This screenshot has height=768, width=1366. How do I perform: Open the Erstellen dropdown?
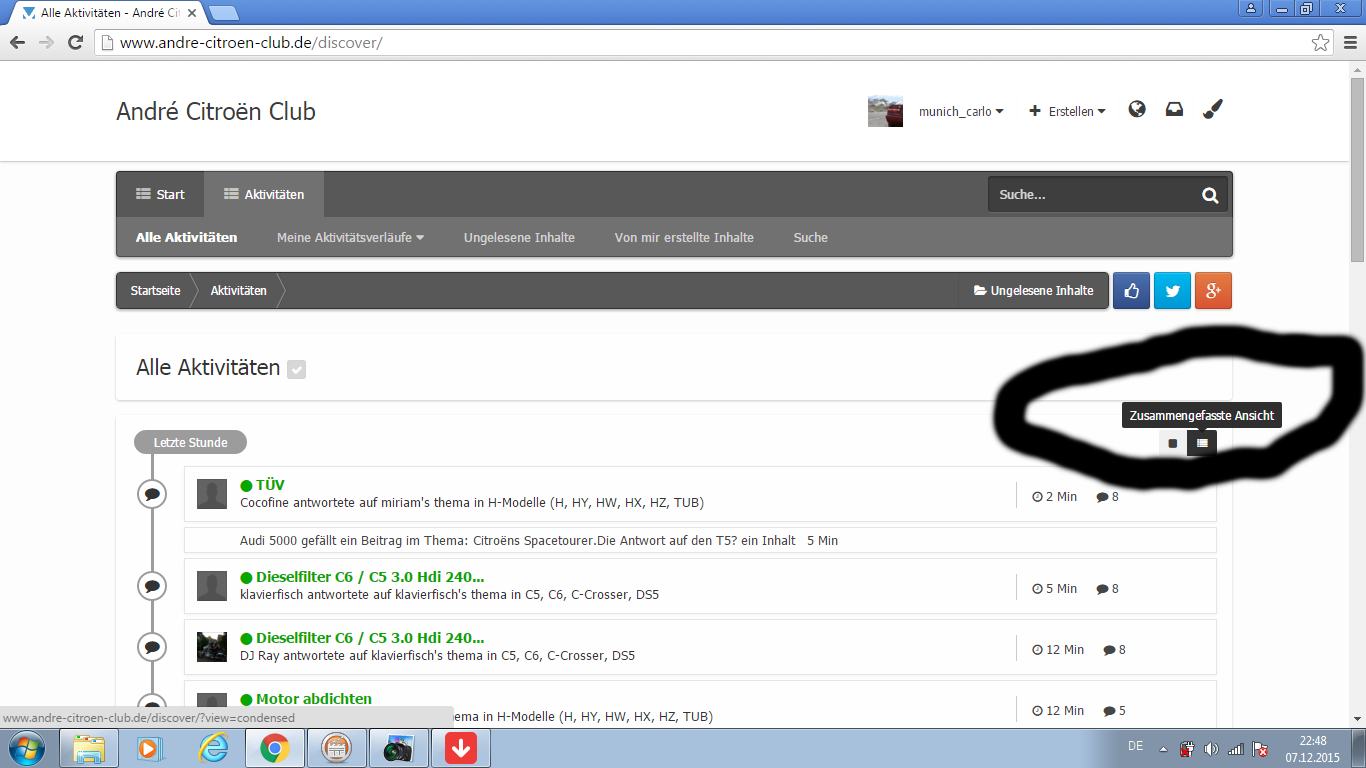1067,112
